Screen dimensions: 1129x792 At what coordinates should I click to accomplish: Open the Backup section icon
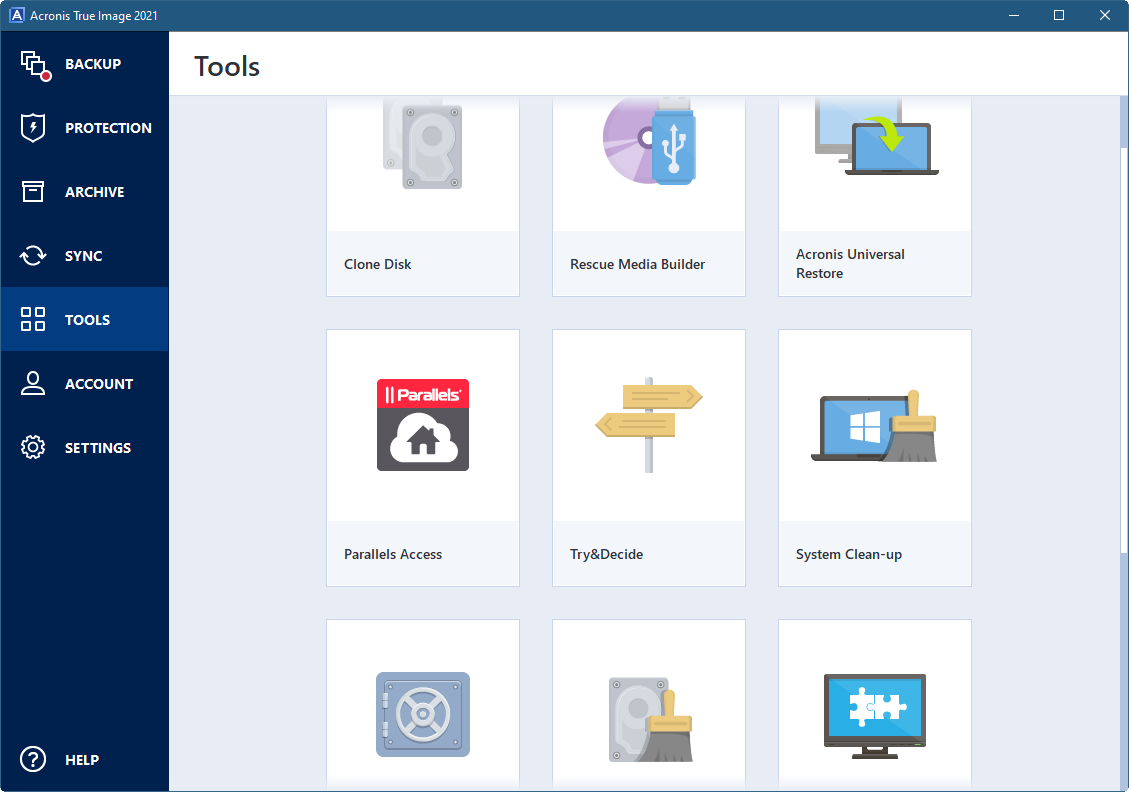pos(35,65)
